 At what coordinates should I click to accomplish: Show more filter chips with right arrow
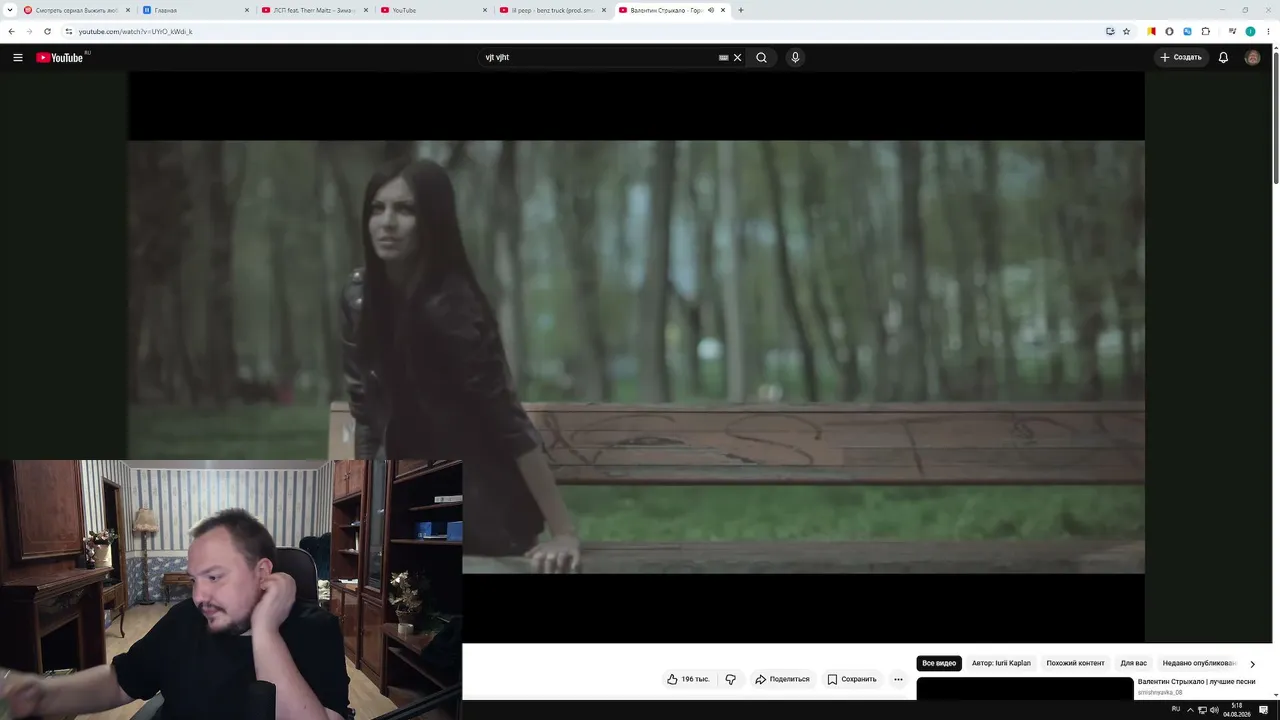[x=1252, y=664]
